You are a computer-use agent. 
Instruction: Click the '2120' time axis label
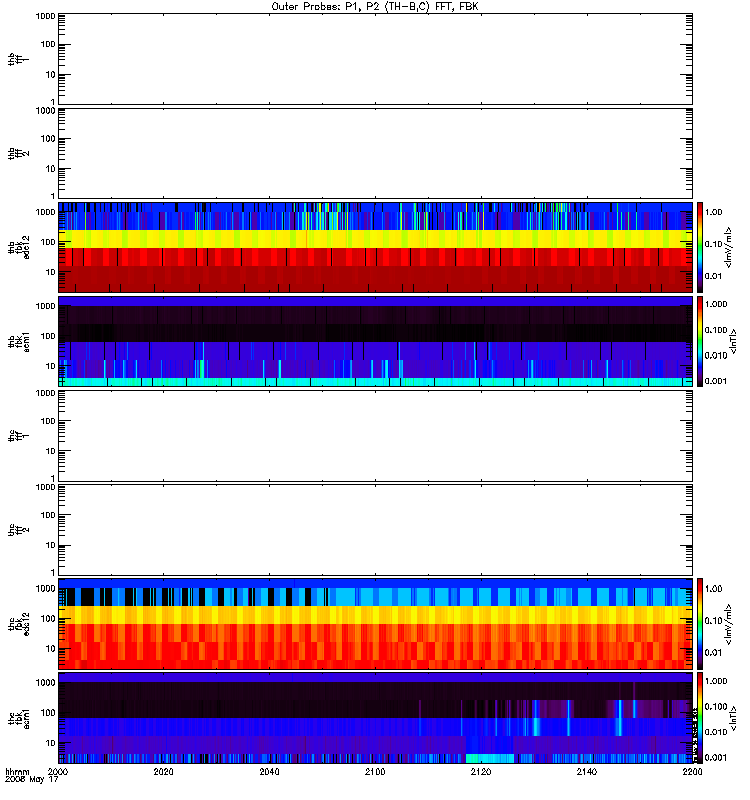[x=481, y=771]
